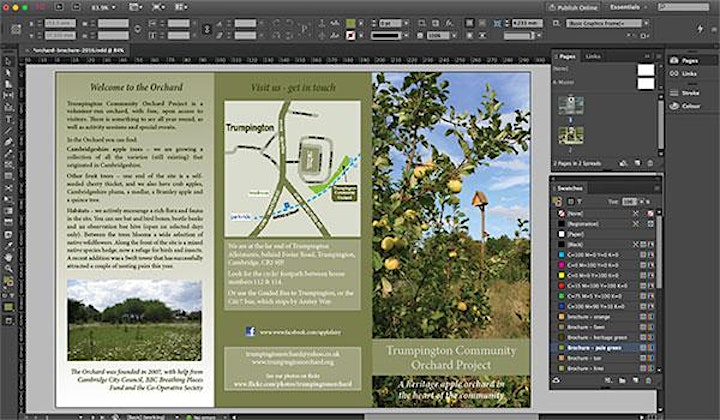Open the Screen Mode dropdown
Viewport: 720px width, 420px height.
coord(159,7)
